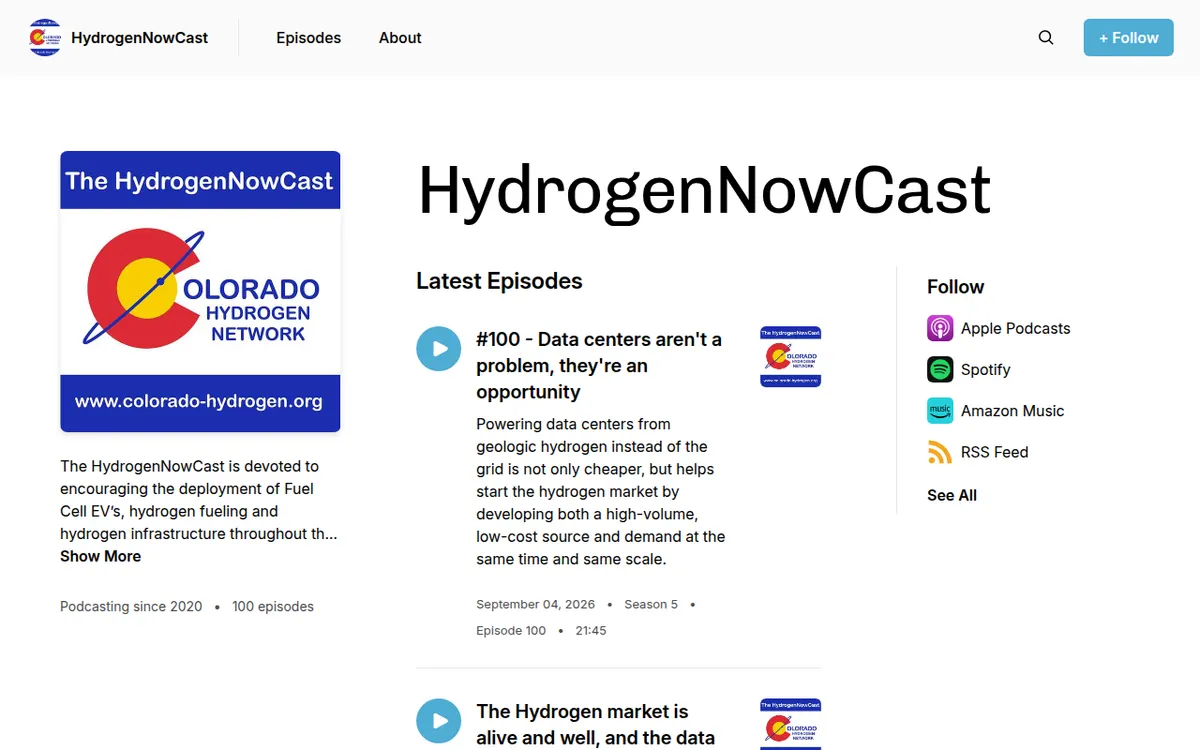This screenshot has height=750, width=1200.
Task: Open See All follow options
Action: (952, 495)
